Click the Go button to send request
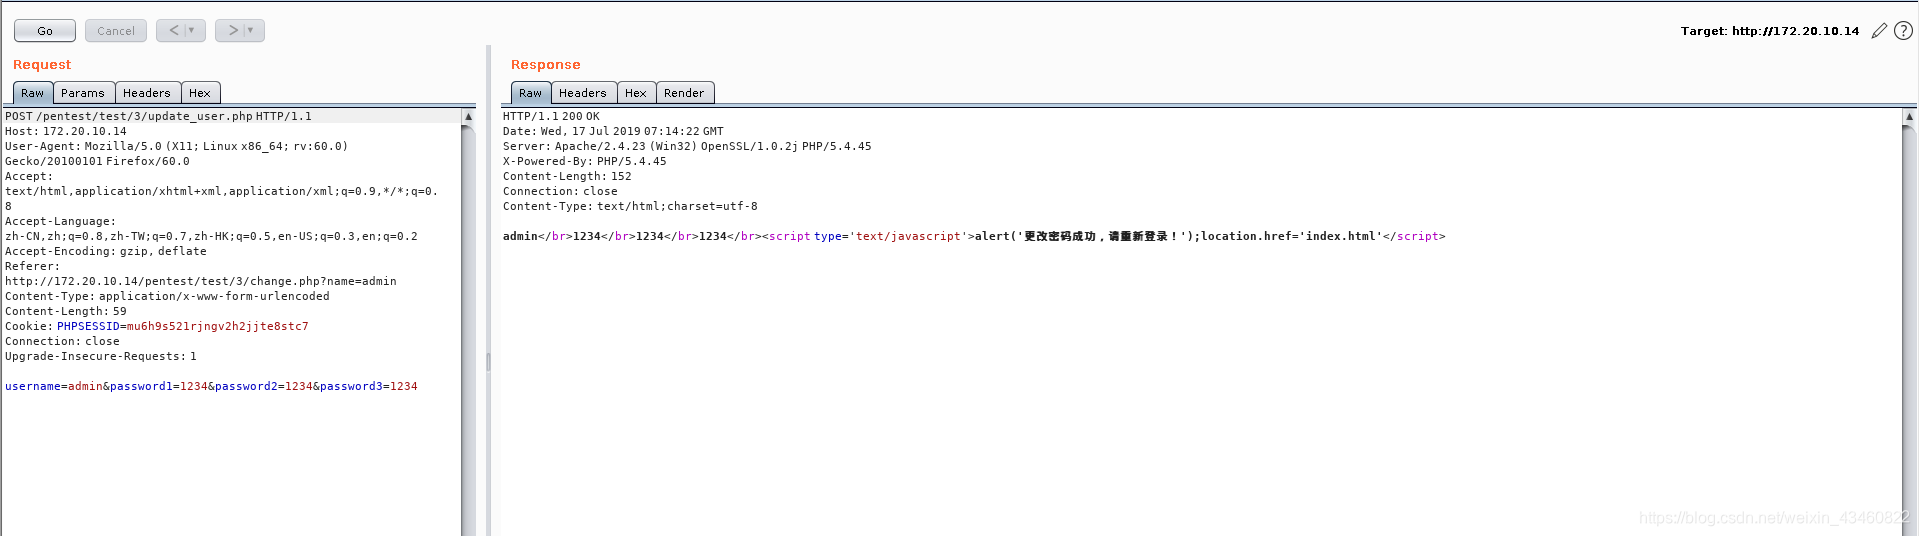1920x536 pixels. (x=45, y=31)
